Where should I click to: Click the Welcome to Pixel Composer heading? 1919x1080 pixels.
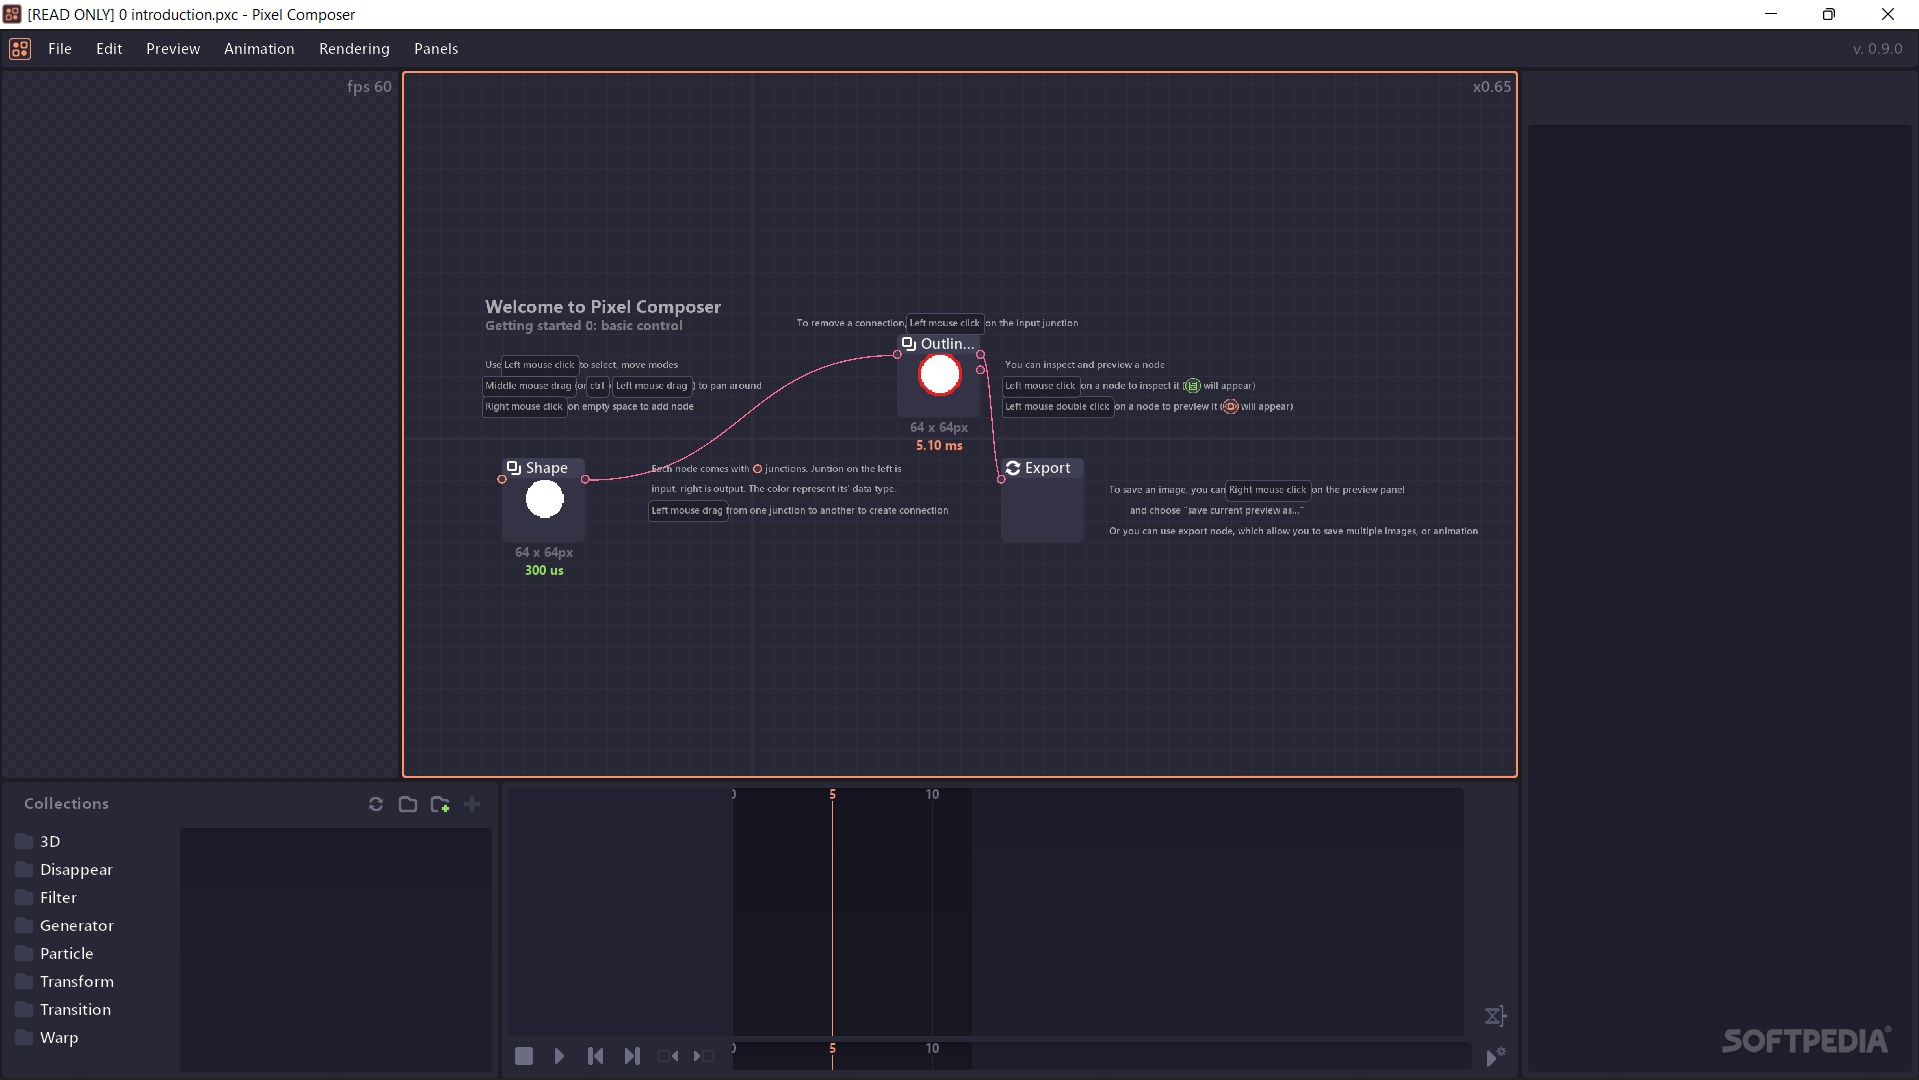point(603,307)
